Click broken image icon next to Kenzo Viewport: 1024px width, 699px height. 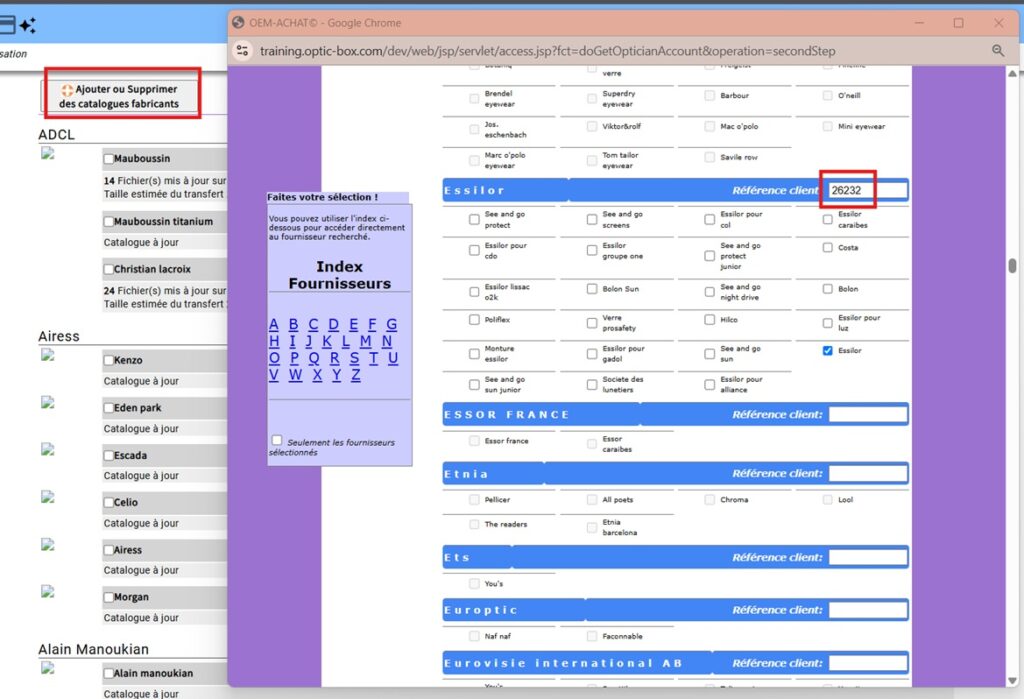pos(48,355)
